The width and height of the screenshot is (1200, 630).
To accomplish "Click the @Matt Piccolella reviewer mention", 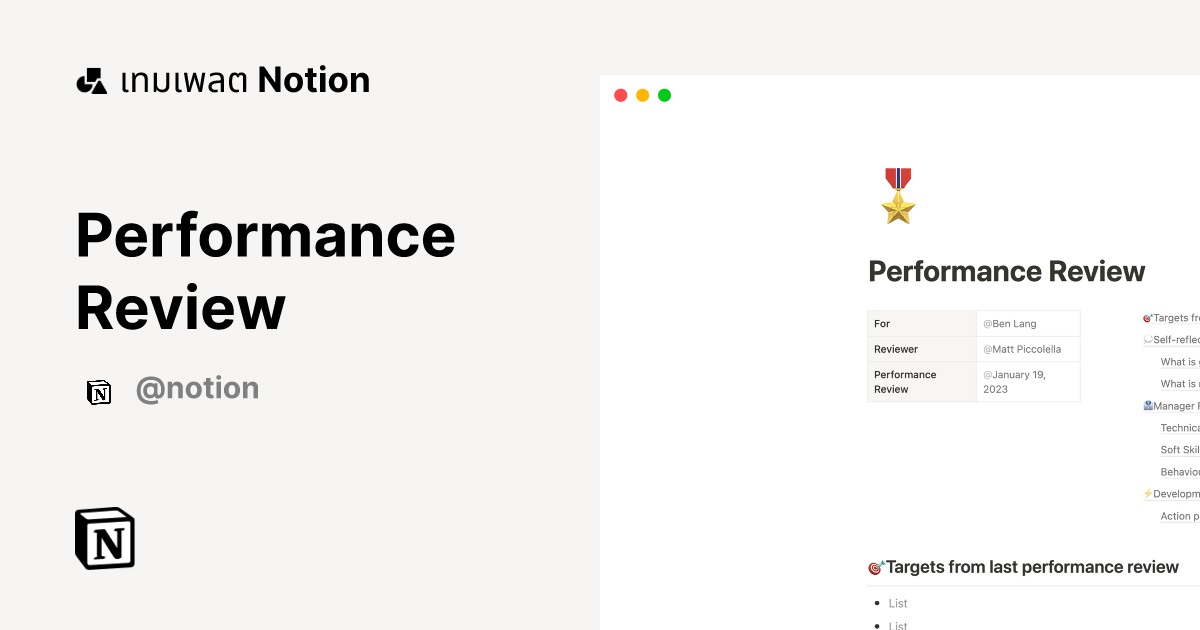I will tap(1020, 349).
